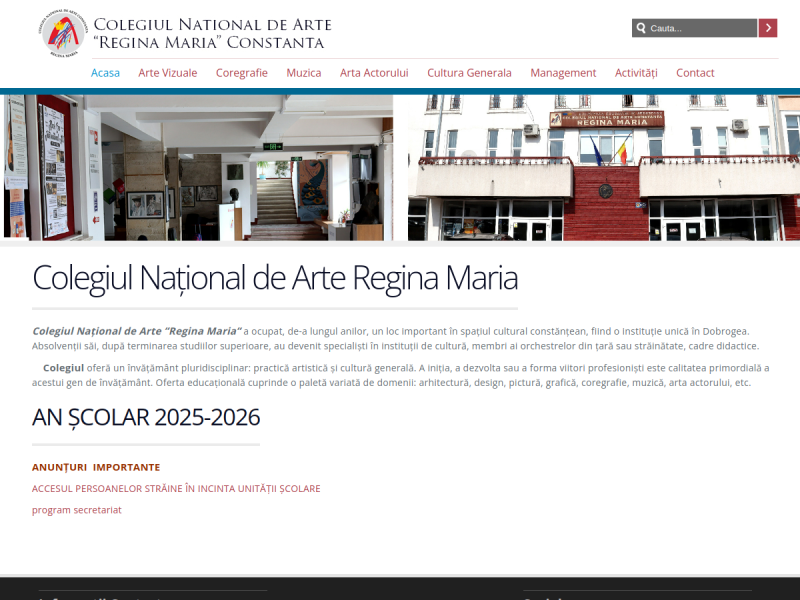Click the Arta Actorului menu item
The image size is (800, 600).
click(374, 72)
